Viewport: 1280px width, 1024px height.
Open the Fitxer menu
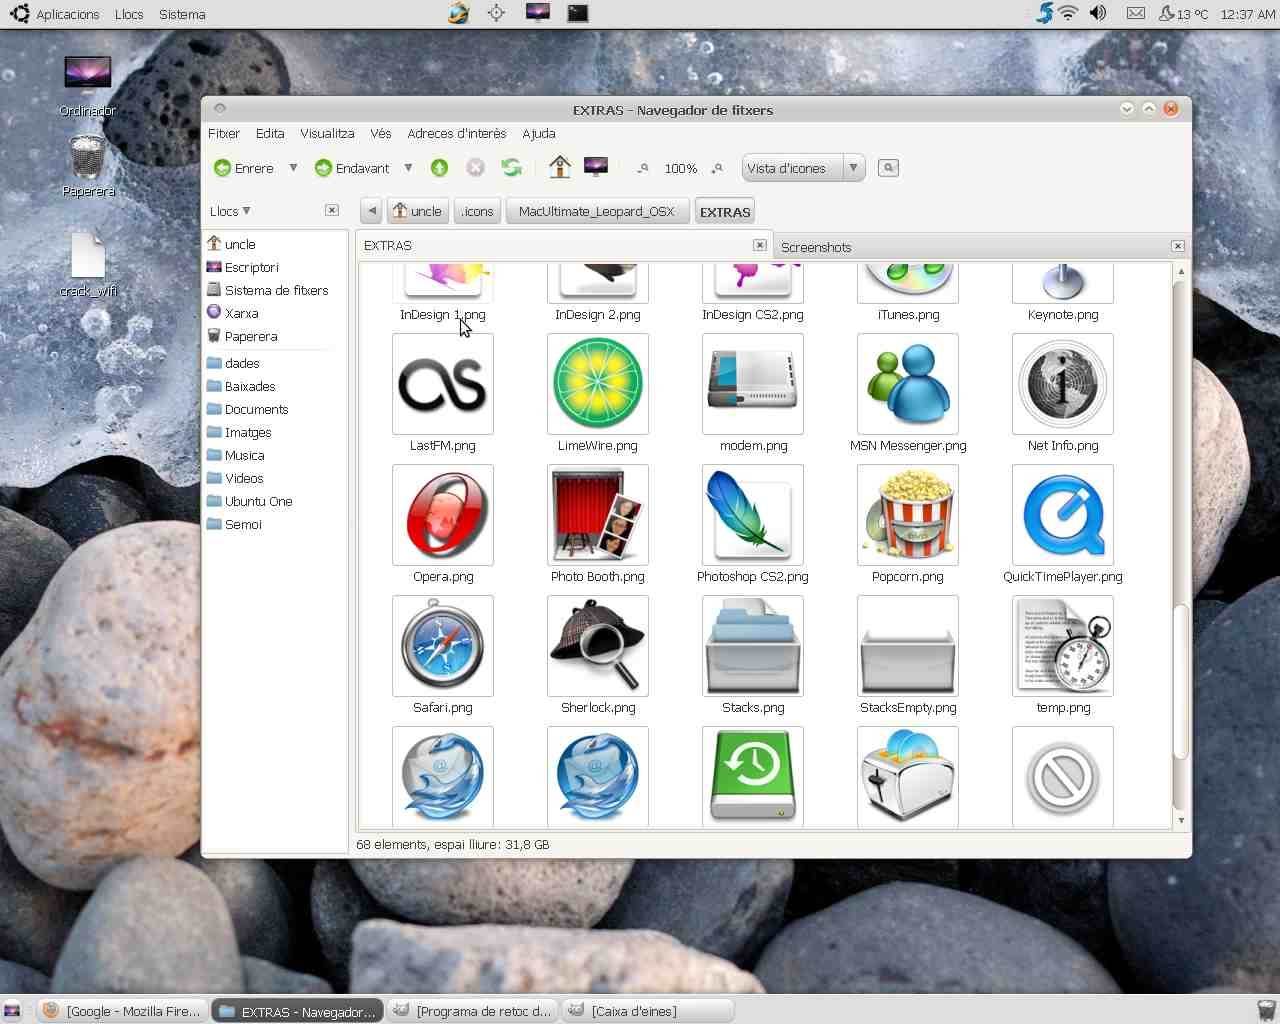[x=224, y=133]
